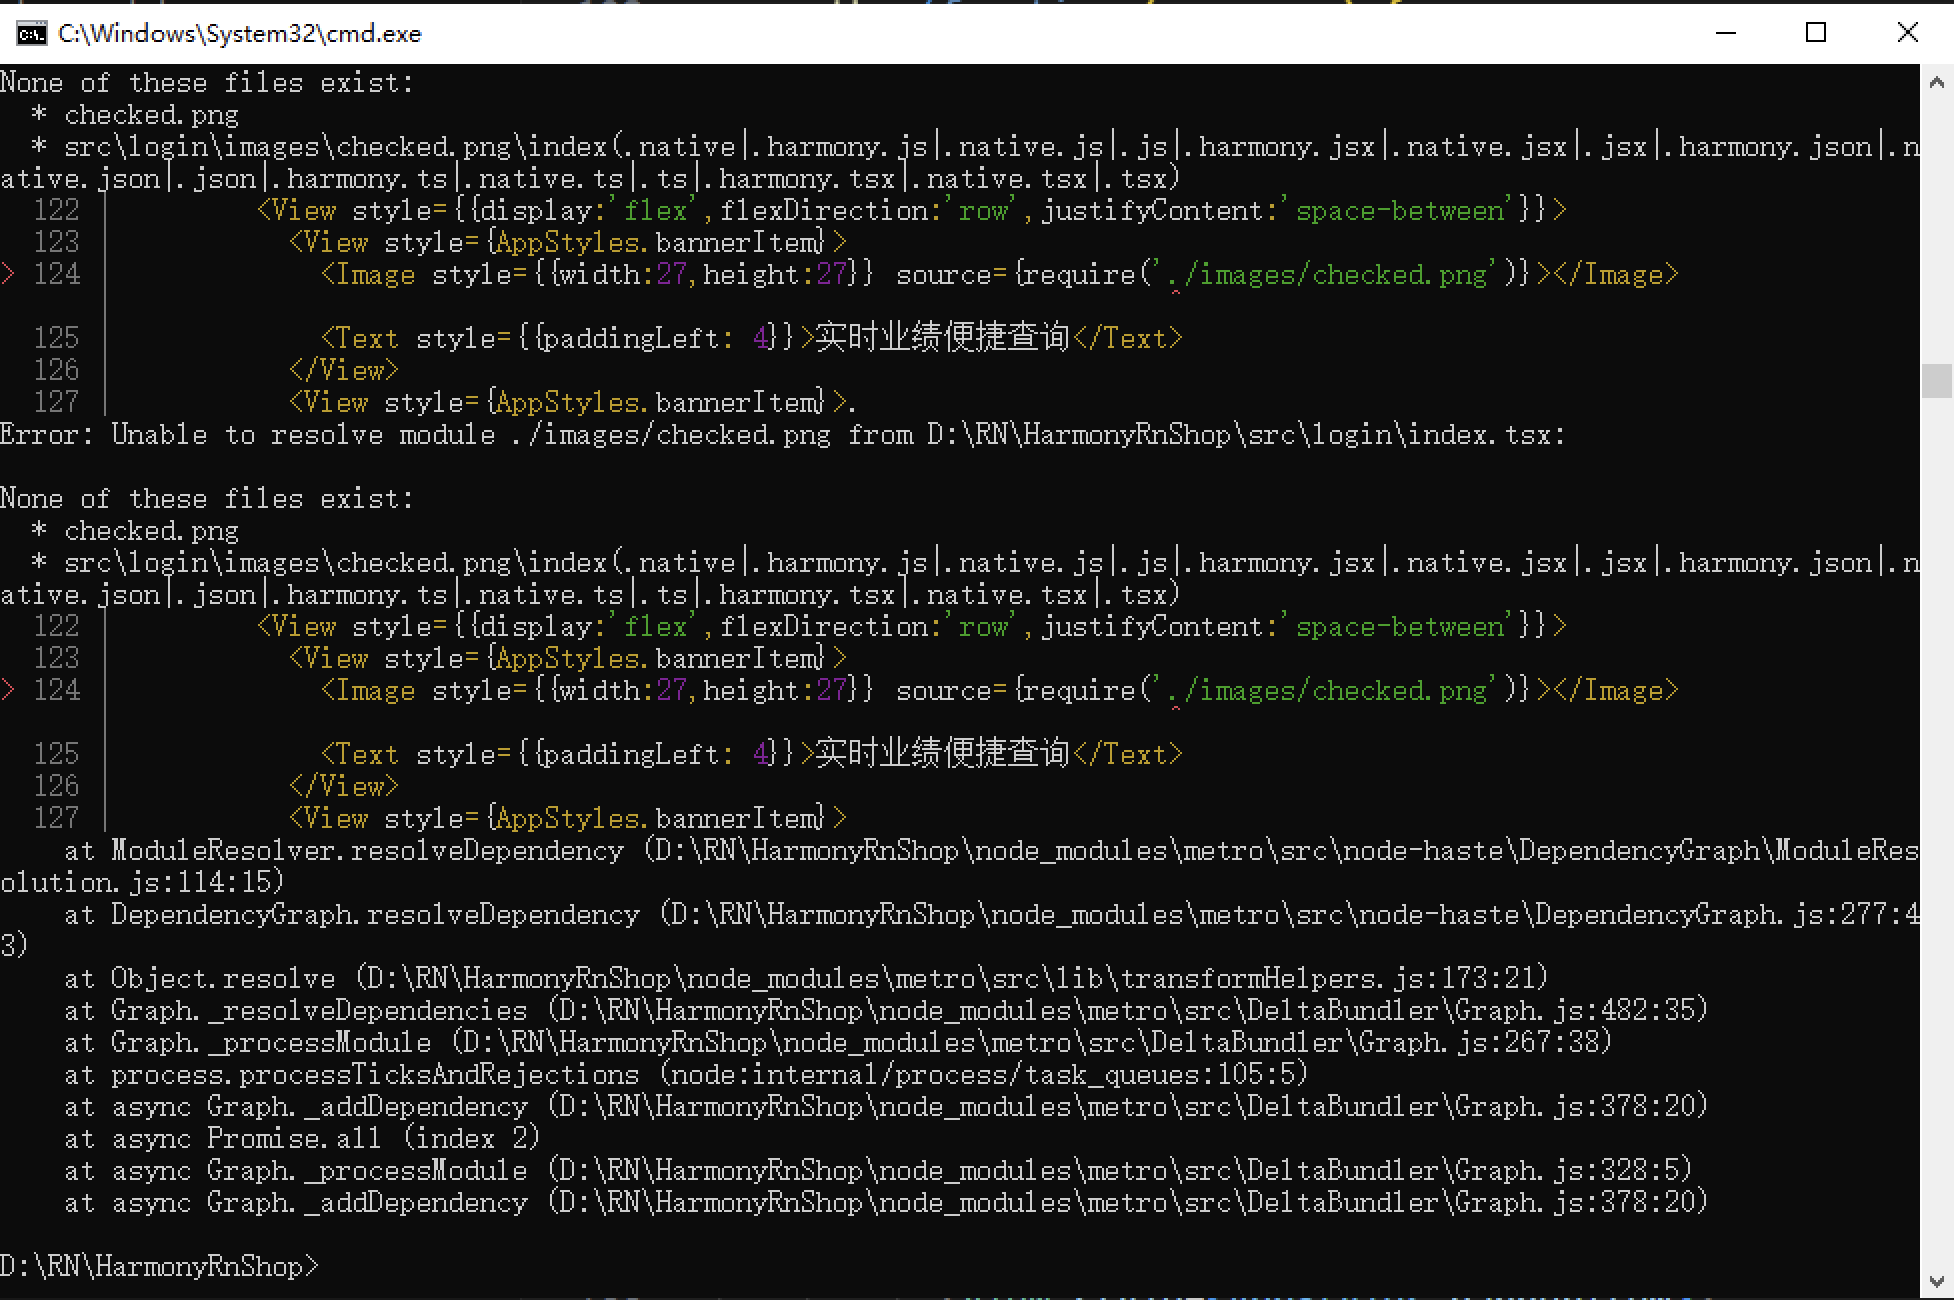This screenshot has width=1954, height=1300.
Task: Click the 'at ModuleResolver.resolveDependency' stack line
Action: pyautogui.click(x=345, y=851)
